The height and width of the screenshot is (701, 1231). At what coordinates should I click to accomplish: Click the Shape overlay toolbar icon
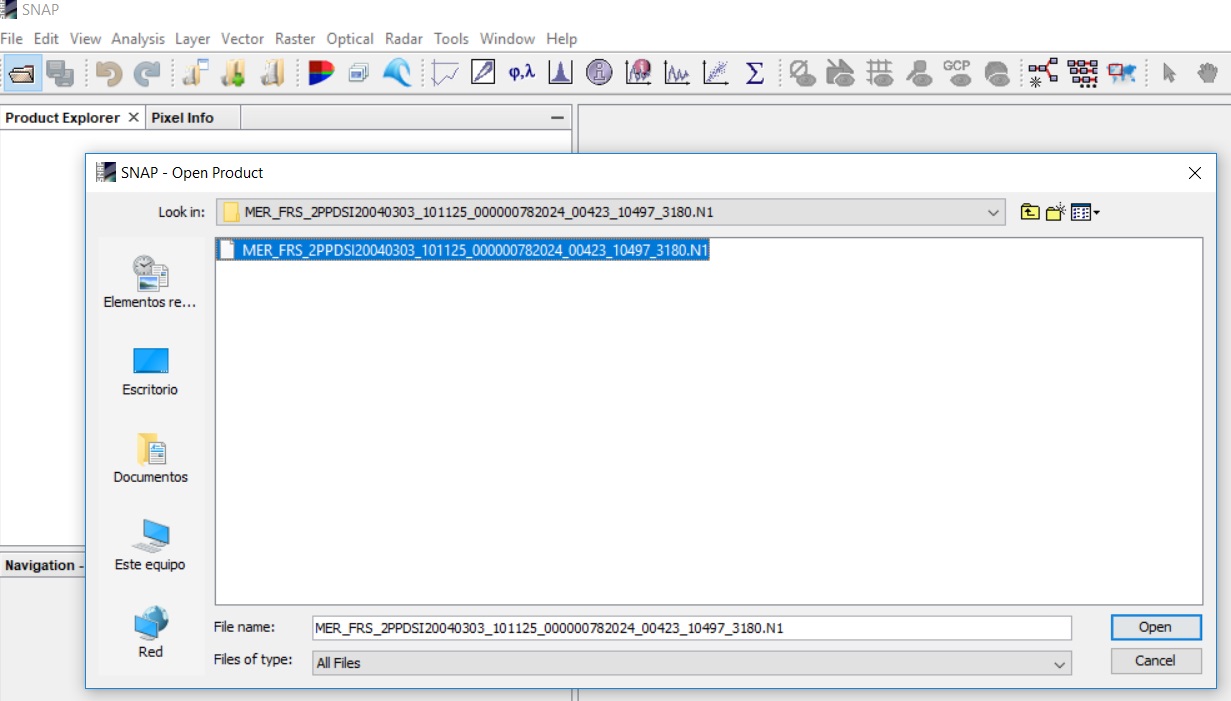842,73
